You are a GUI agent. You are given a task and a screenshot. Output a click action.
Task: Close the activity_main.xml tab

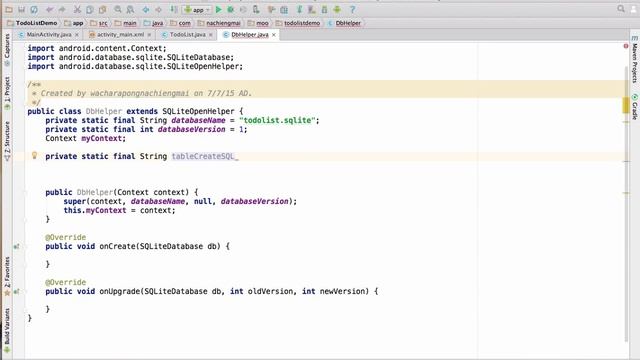tap(149, 35)
